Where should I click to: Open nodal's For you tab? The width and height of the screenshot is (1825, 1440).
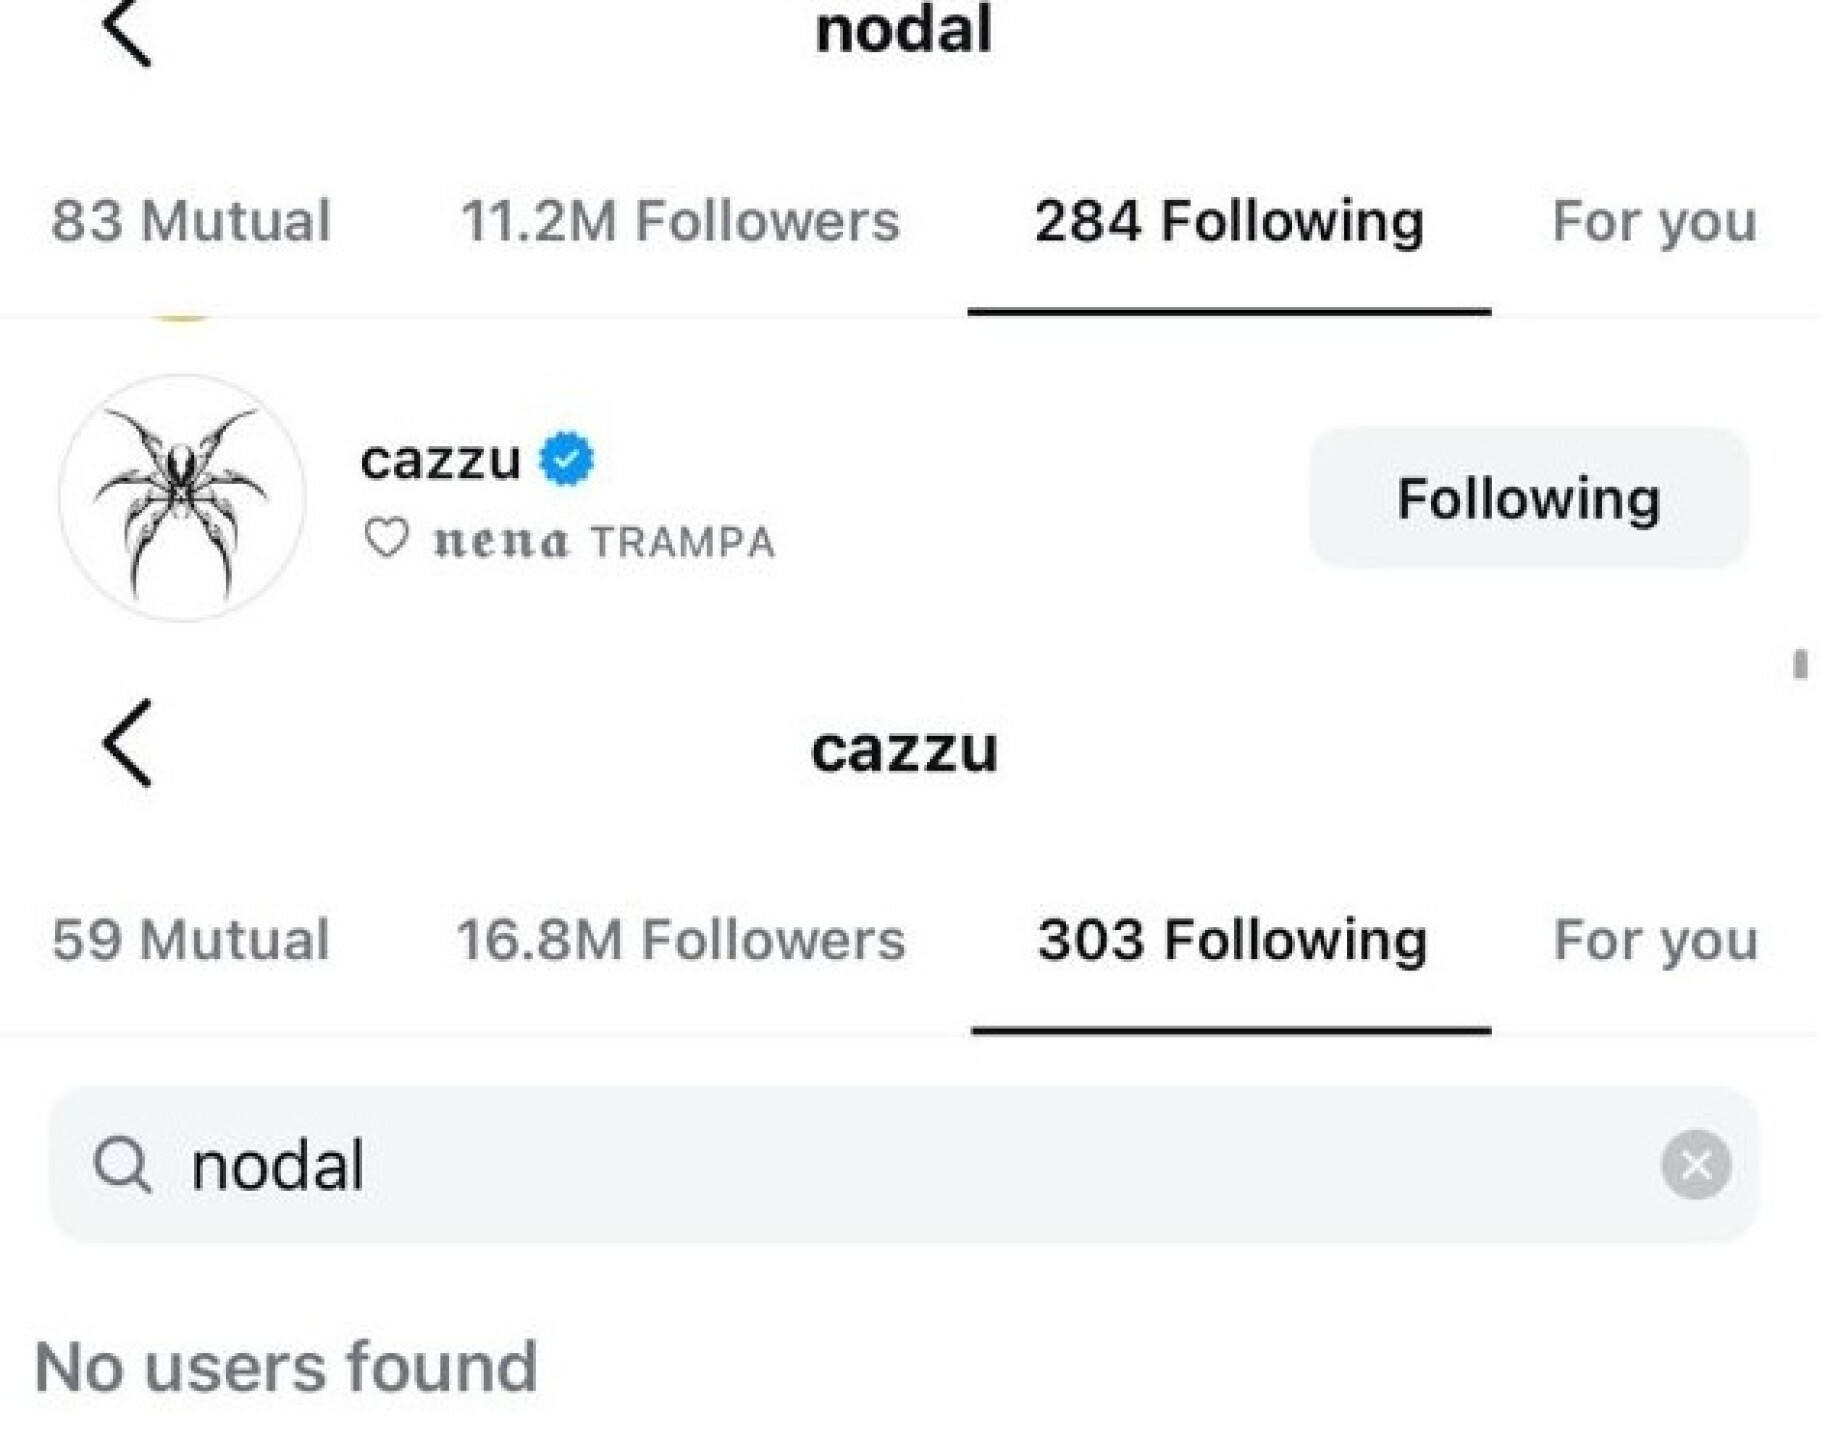1654,221
